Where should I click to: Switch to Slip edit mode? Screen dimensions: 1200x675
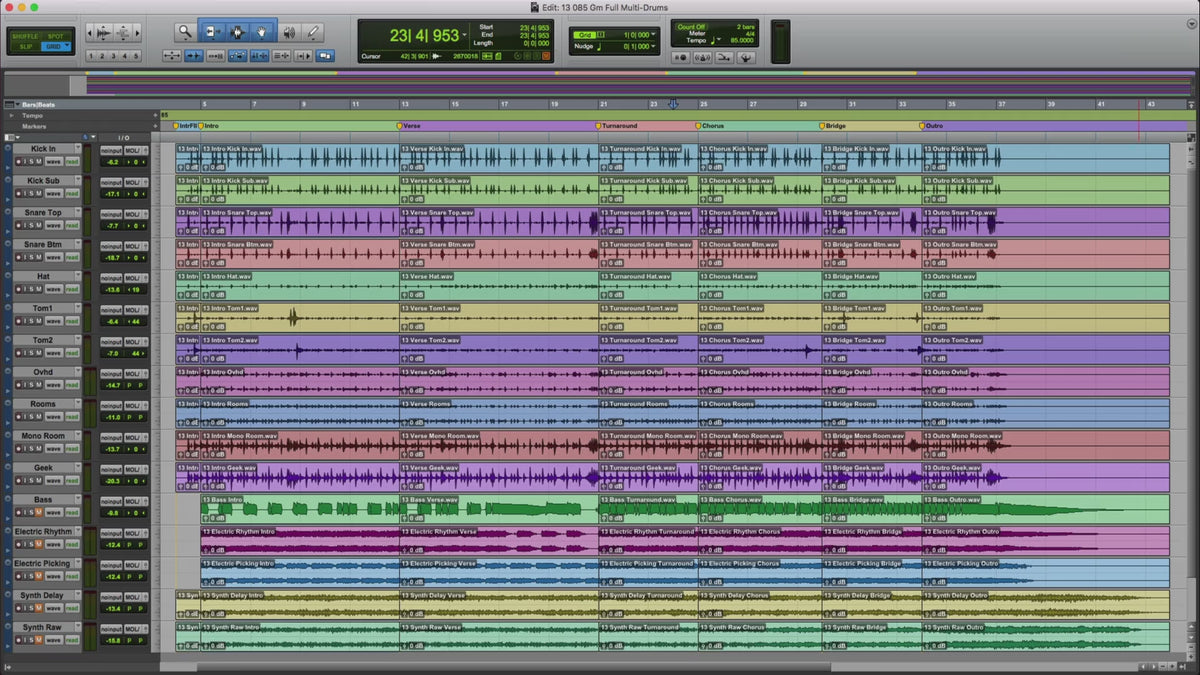[x=26, y=46]
